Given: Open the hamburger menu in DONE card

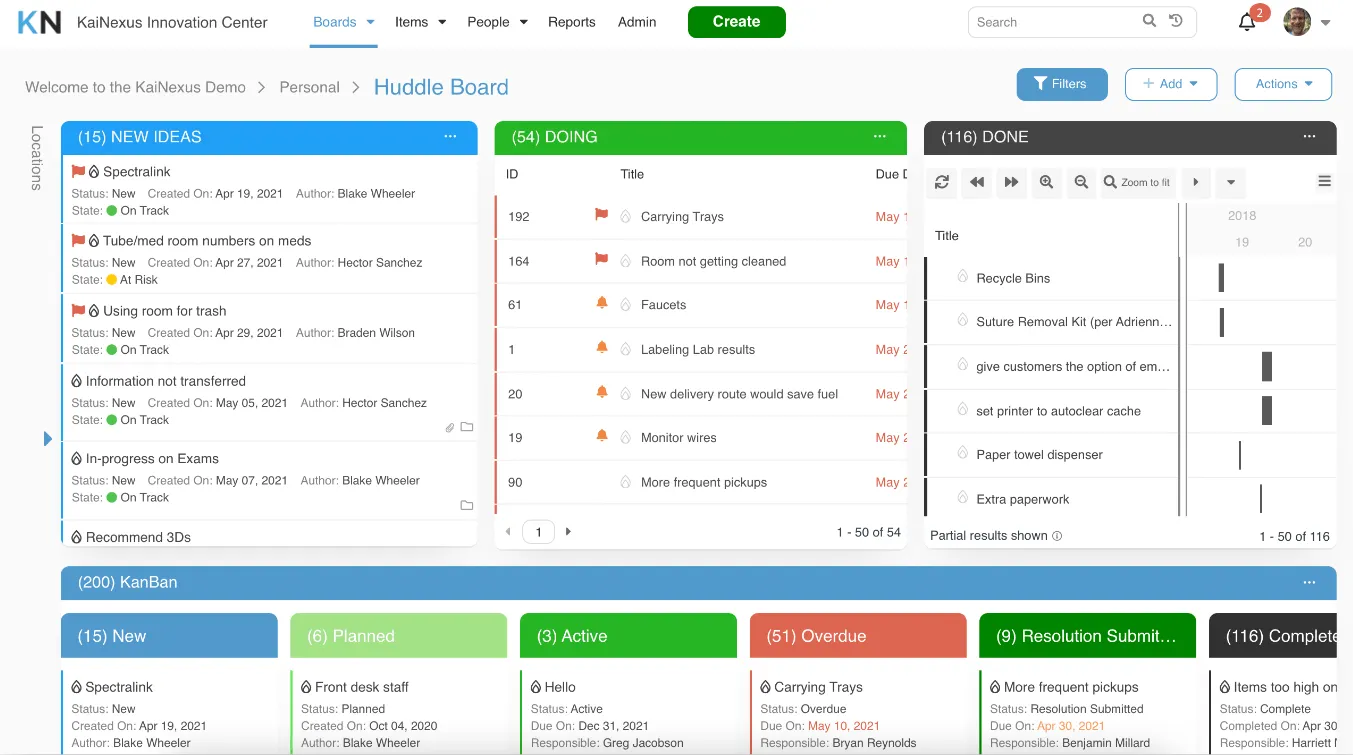Looking at the screenshot, I should coord(1324,181).
